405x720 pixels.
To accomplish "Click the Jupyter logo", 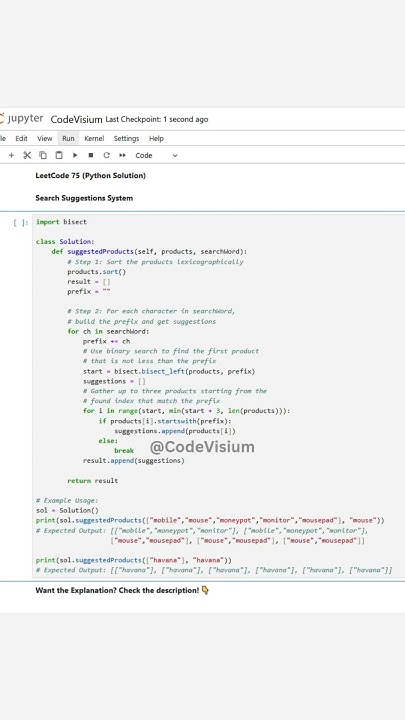I will click(22, 119).
